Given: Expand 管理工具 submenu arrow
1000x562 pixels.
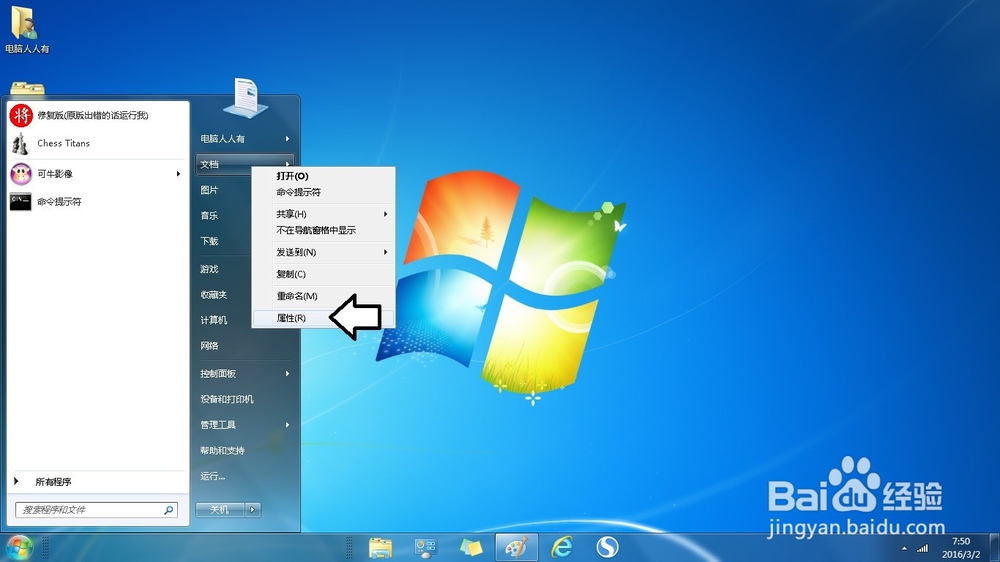Looking at the screenshot, I should 287,424.
